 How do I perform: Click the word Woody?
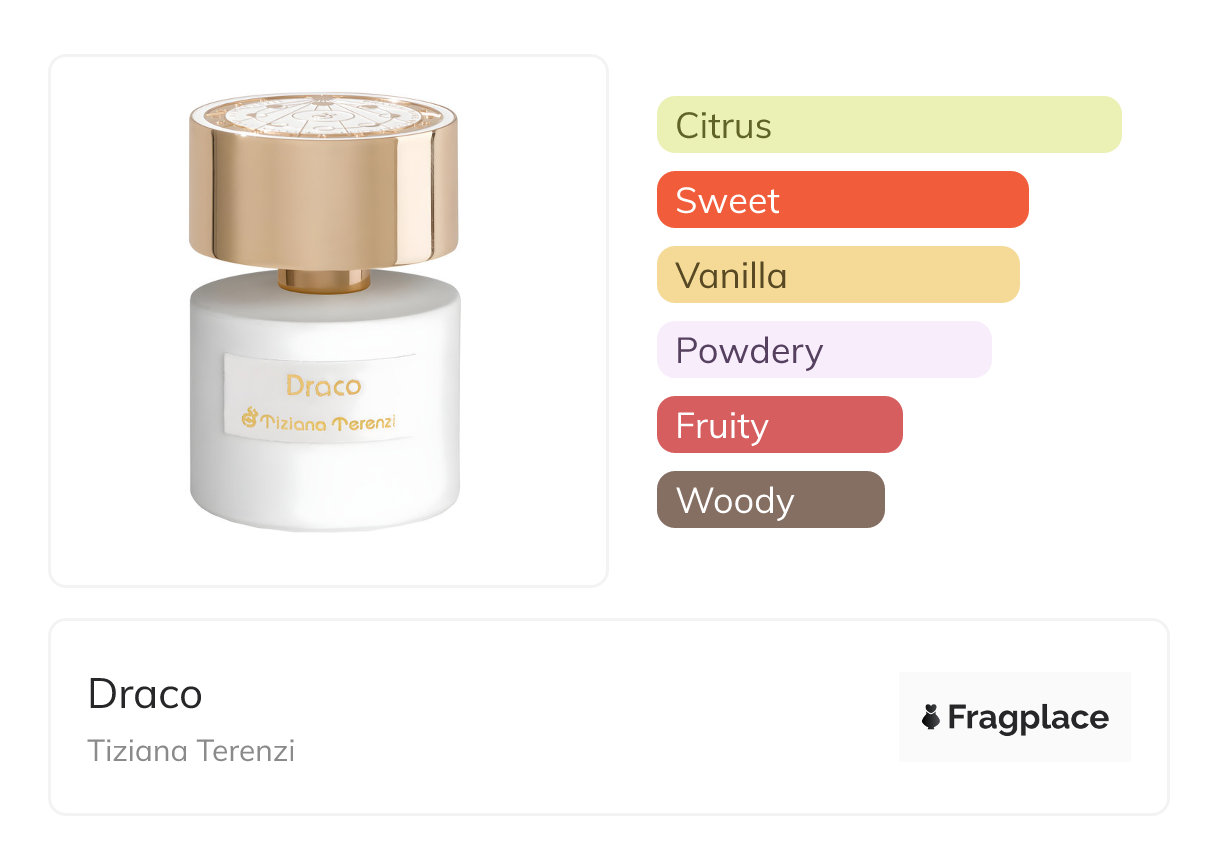click(x=735, y=501)
